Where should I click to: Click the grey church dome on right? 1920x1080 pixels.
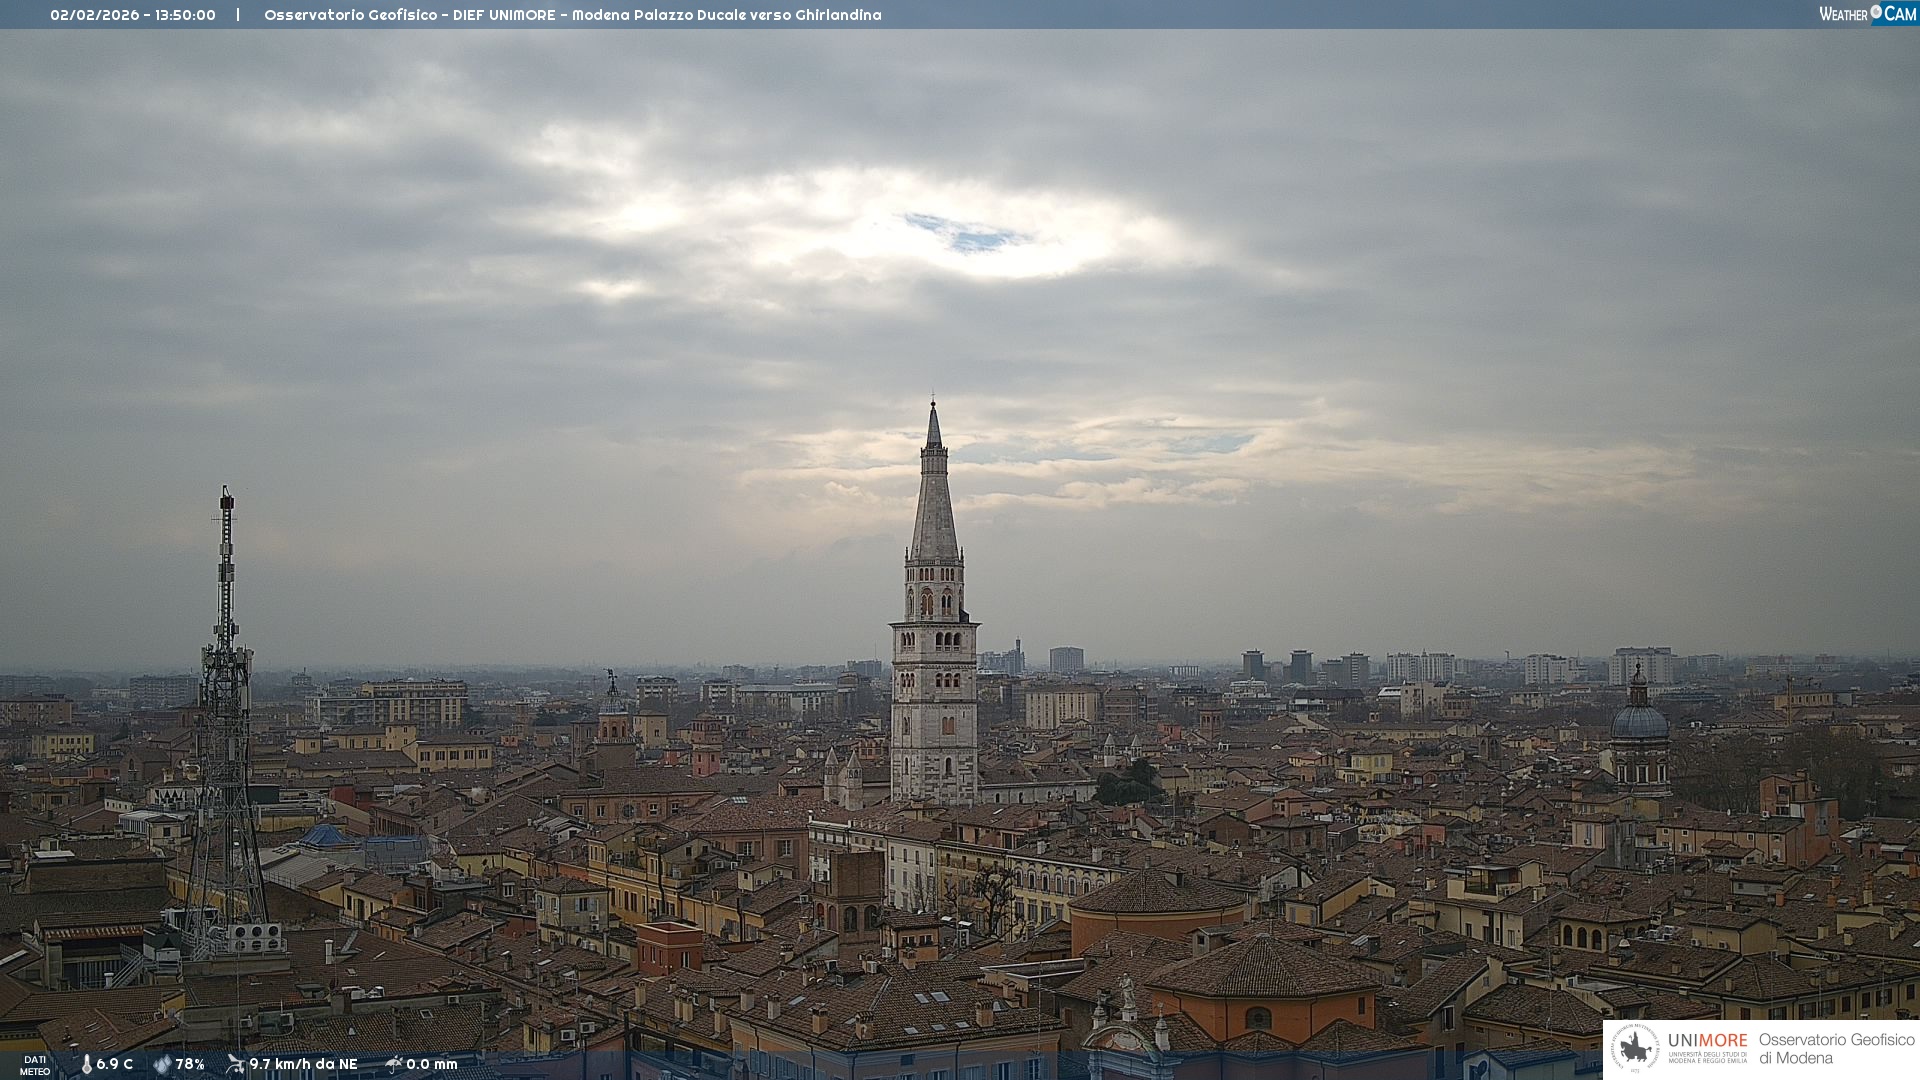point(1639,721)
